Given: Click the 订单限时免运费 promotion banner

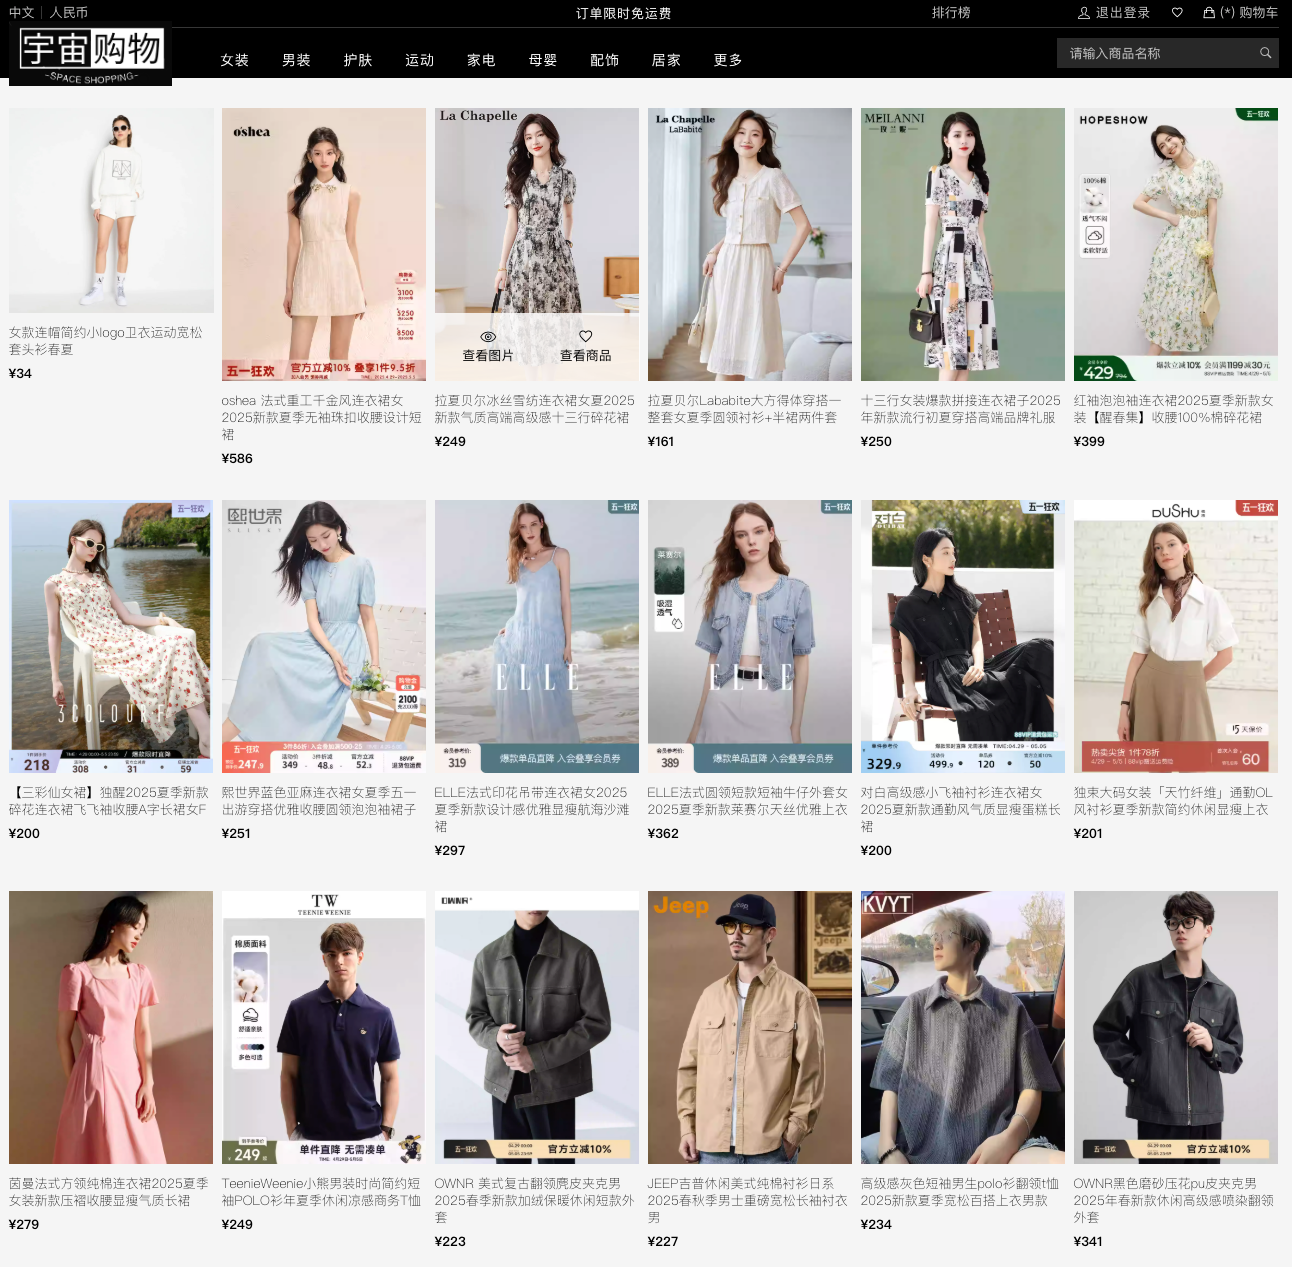Looking at the screenshot, I should (x=623, y=13).
